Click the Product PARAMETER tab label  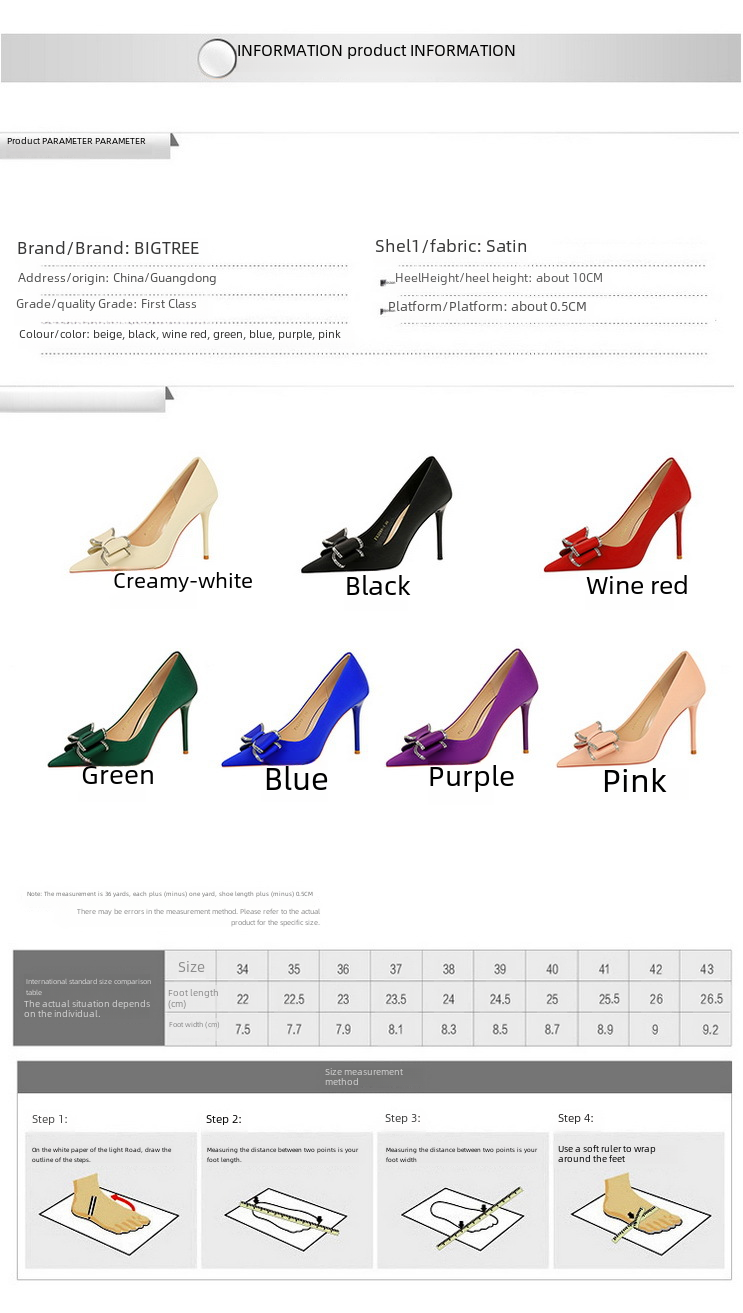tap(76, 141)
